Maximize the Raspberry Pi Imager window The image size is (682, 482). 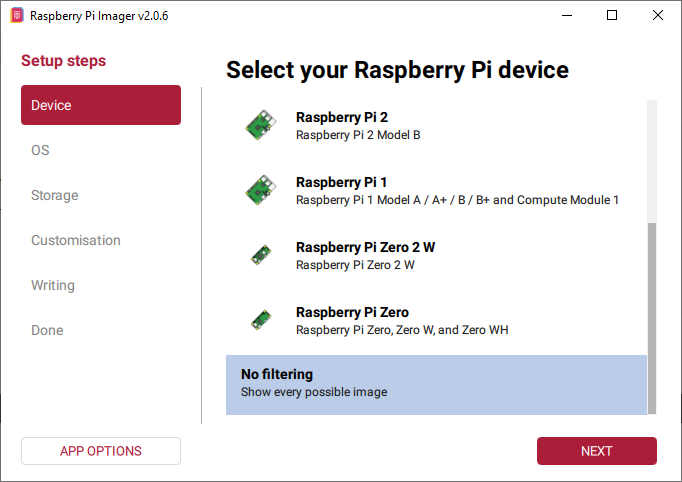click(612, 16)
